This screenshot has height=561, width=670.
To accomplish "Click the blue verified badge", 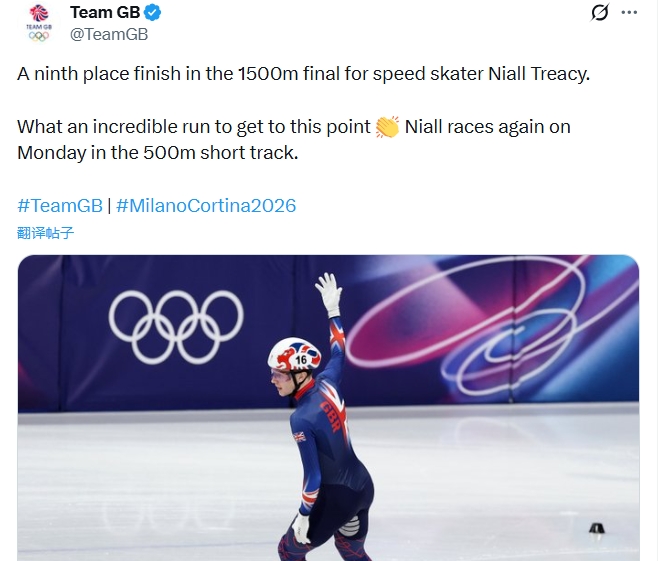I will [x=154, y=13].
